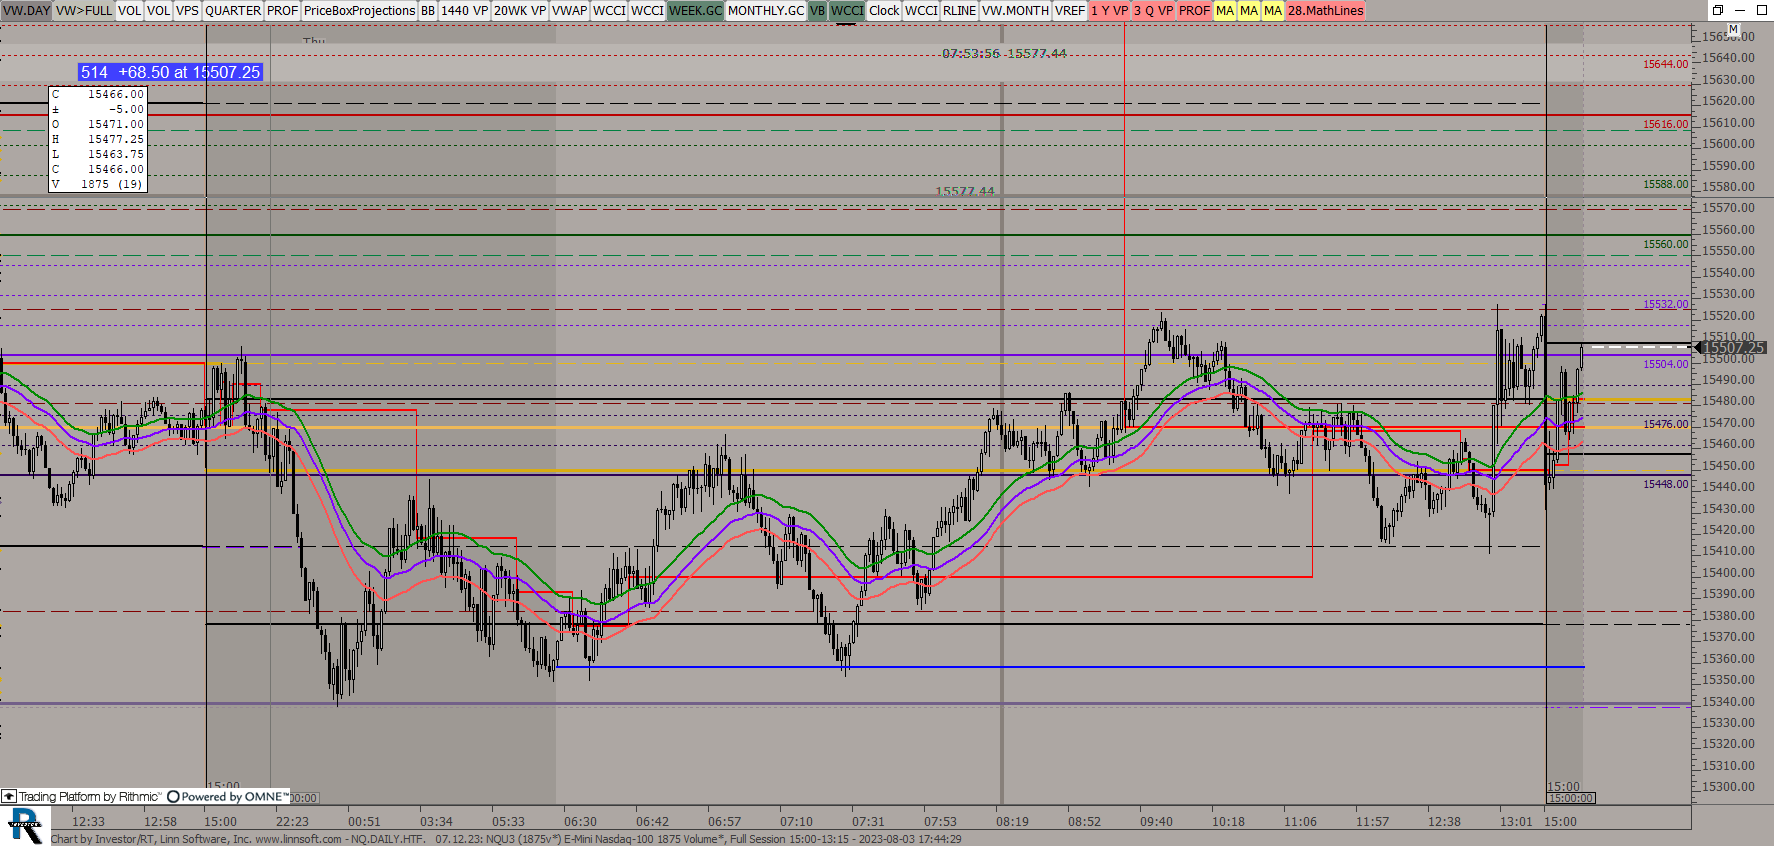This screenshot has height=846, width=1774.
Task: Click the MONTHLY.GC toolbar button
Action: coord(766,10)
